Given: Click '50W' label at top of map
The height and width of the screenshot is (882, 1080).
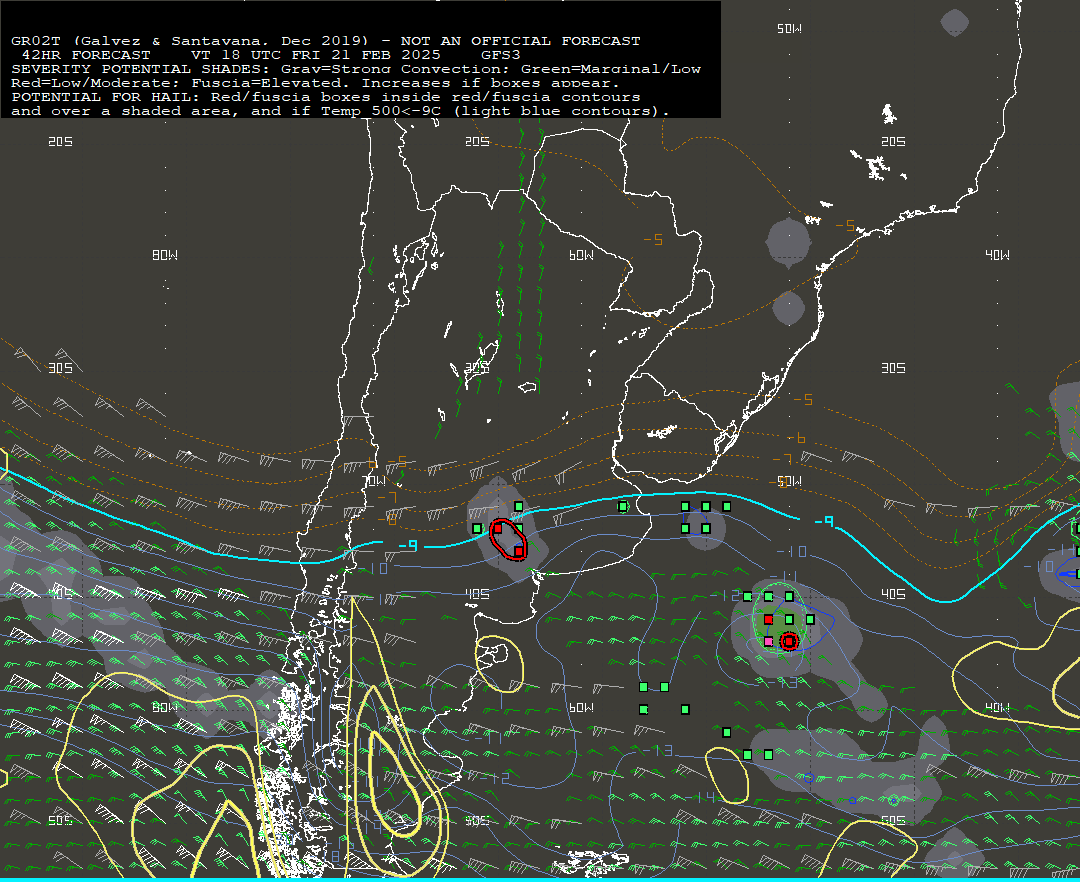Looking at the screenshot, I should click(x=789, y=28).
